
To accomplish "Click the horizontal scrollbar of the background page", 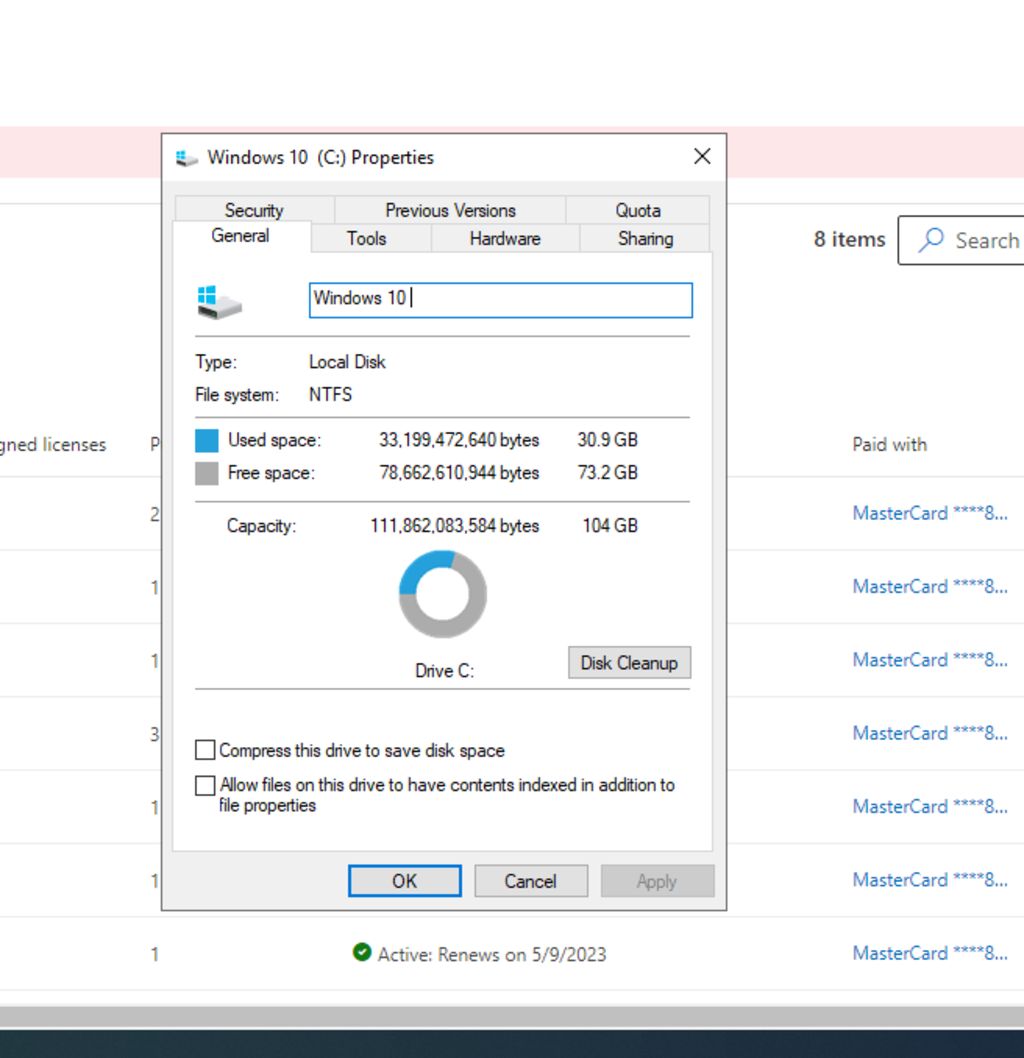I will pos(512,1016).
